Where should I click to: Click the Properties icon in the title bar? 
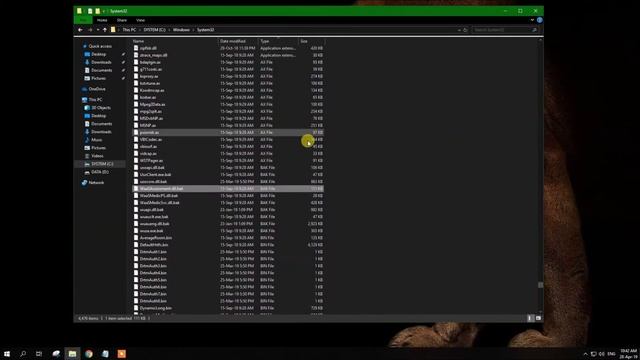click(90, 11)
